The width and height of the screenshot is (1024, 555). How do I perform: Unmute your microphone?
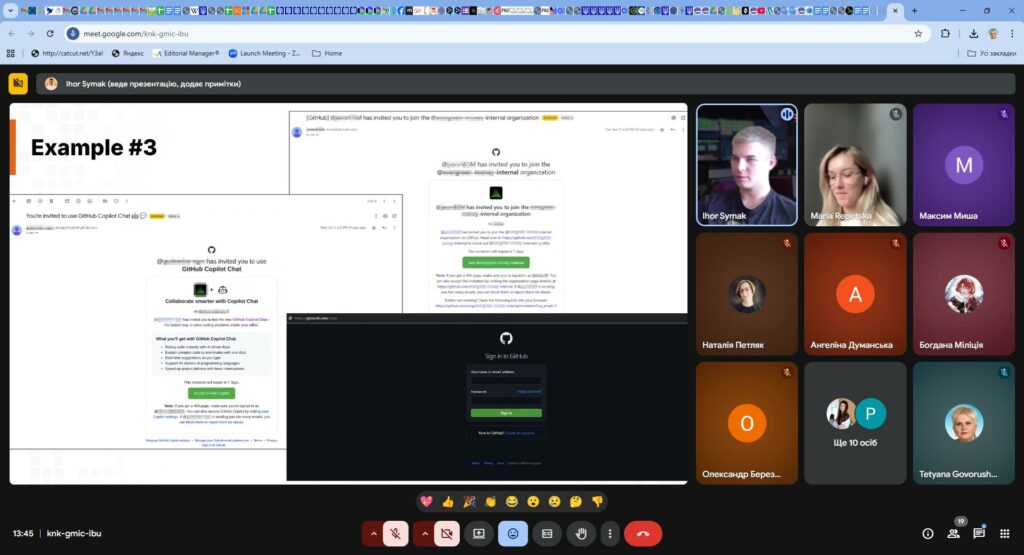point(396,534)
